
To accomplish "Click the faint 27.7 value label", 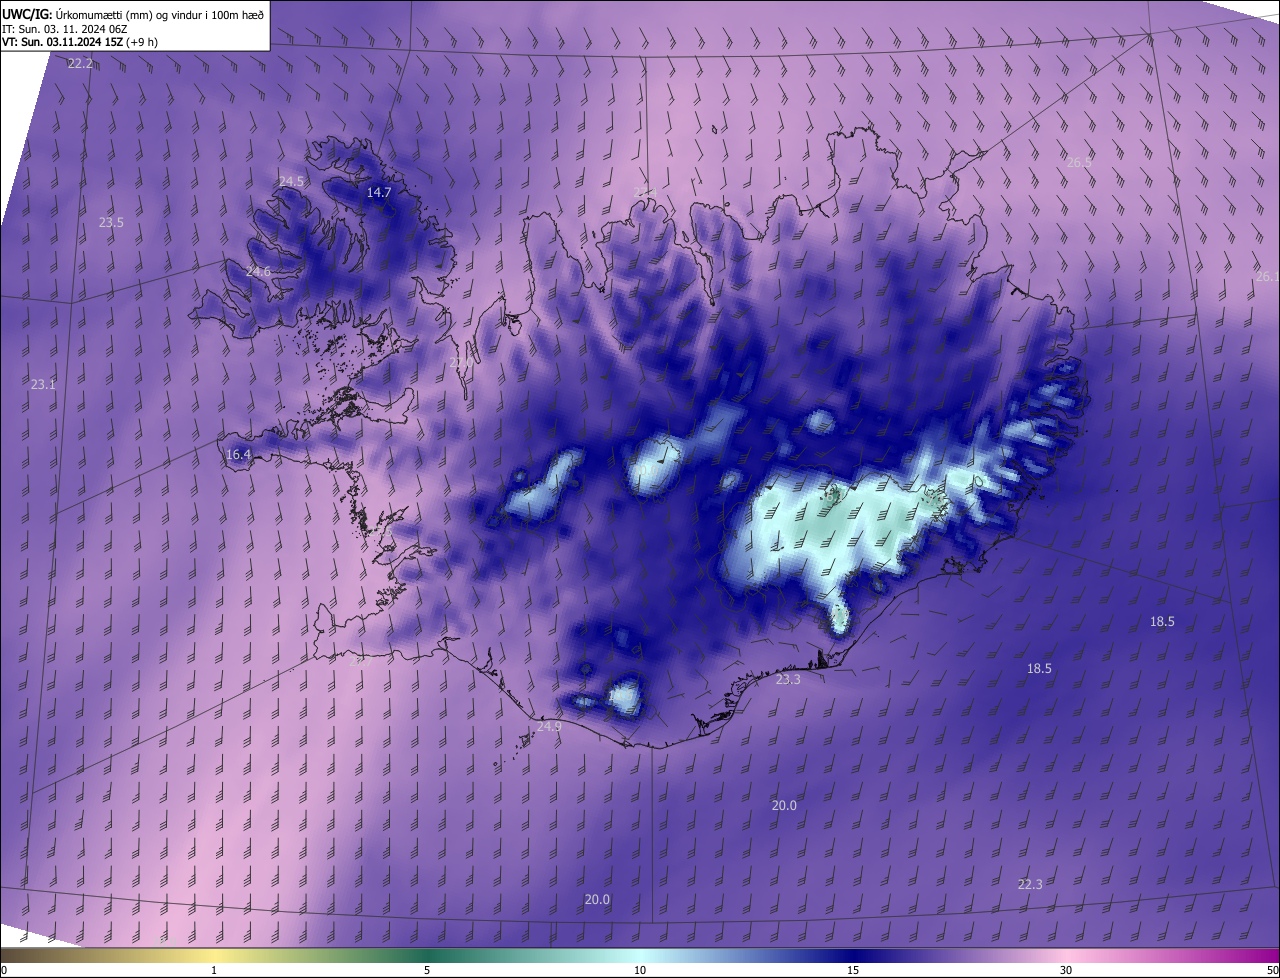I will point(362,661).
